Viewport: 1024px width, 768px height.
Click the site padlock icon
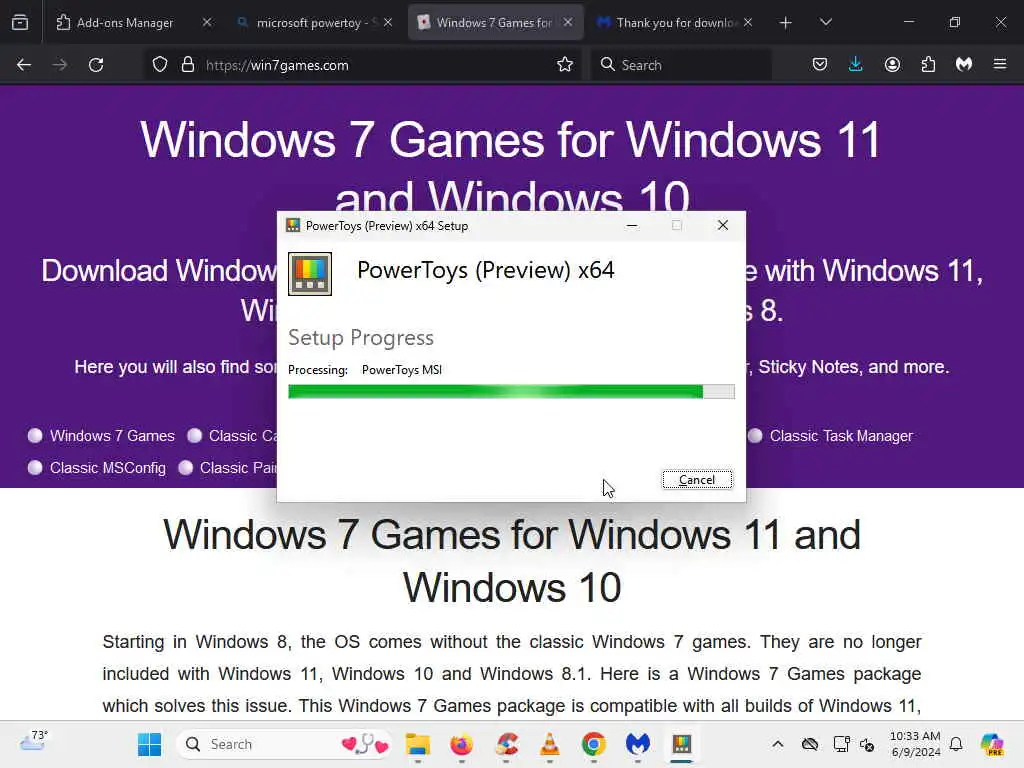188,65
